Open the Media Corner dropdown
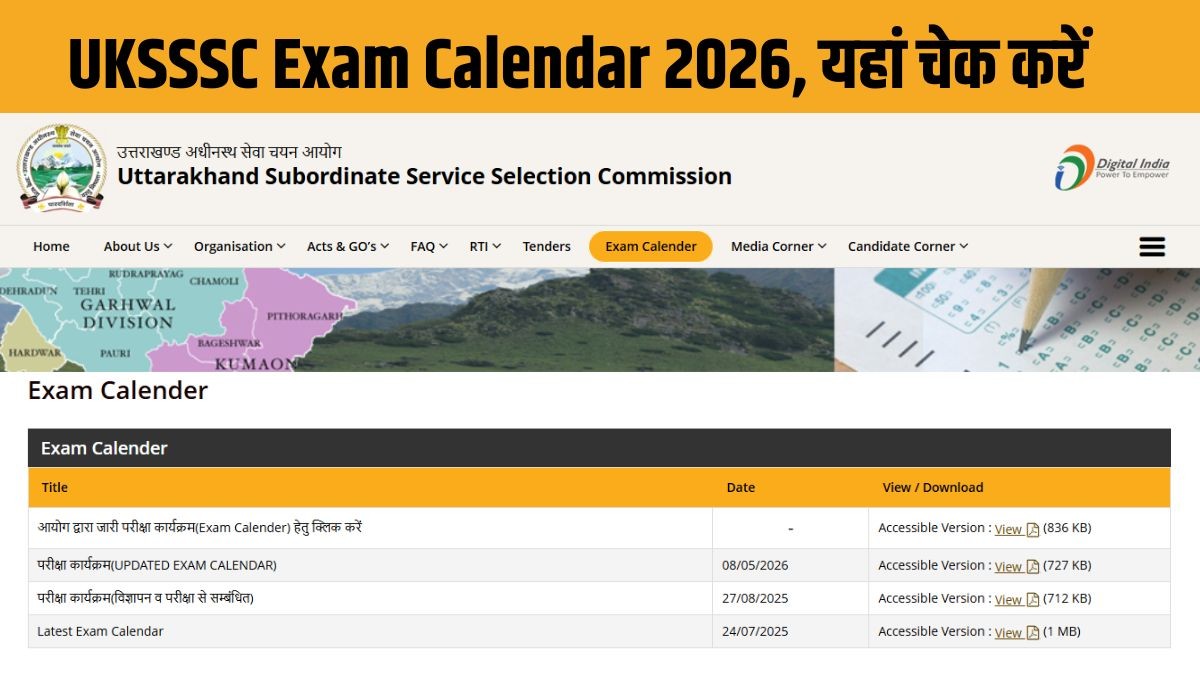The width and height of the screenshot is (1200, 675). point(779,246)
